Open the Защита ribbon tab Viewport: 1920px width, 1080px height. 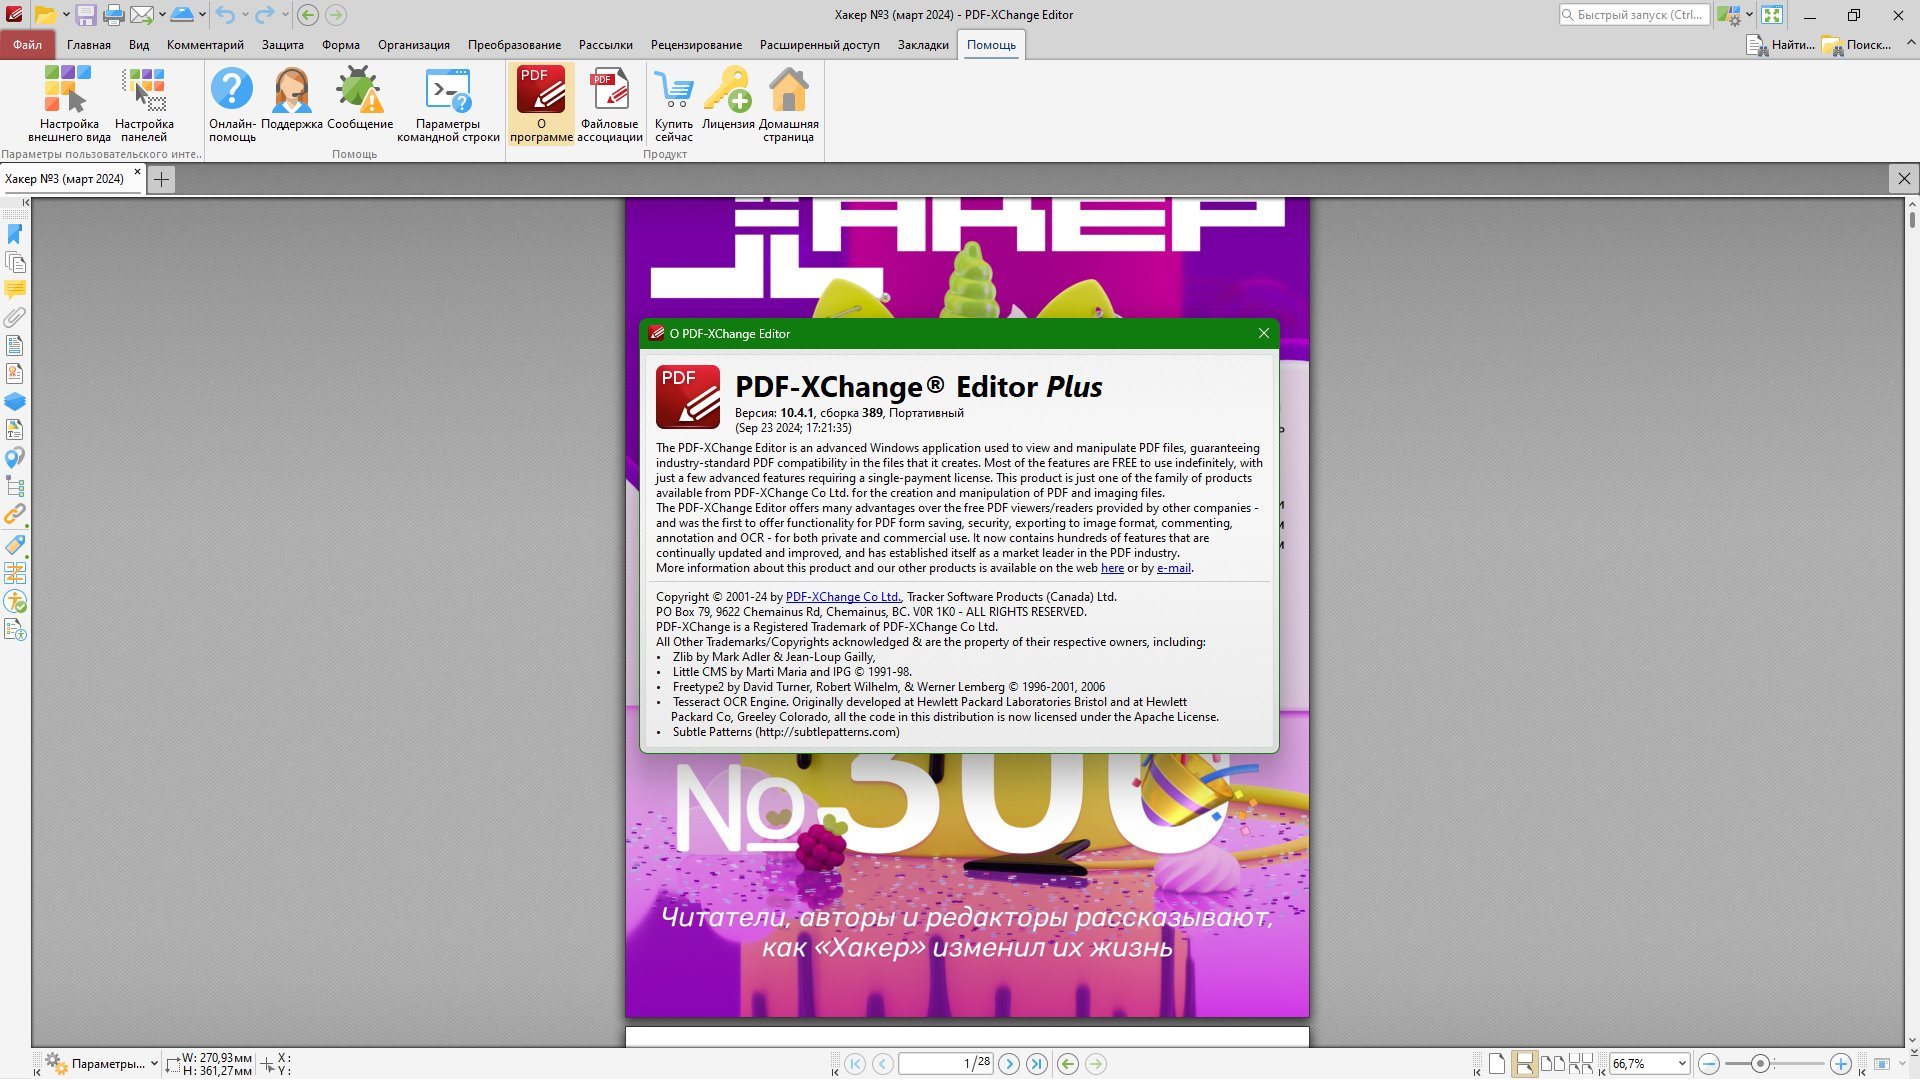point(282,45)
